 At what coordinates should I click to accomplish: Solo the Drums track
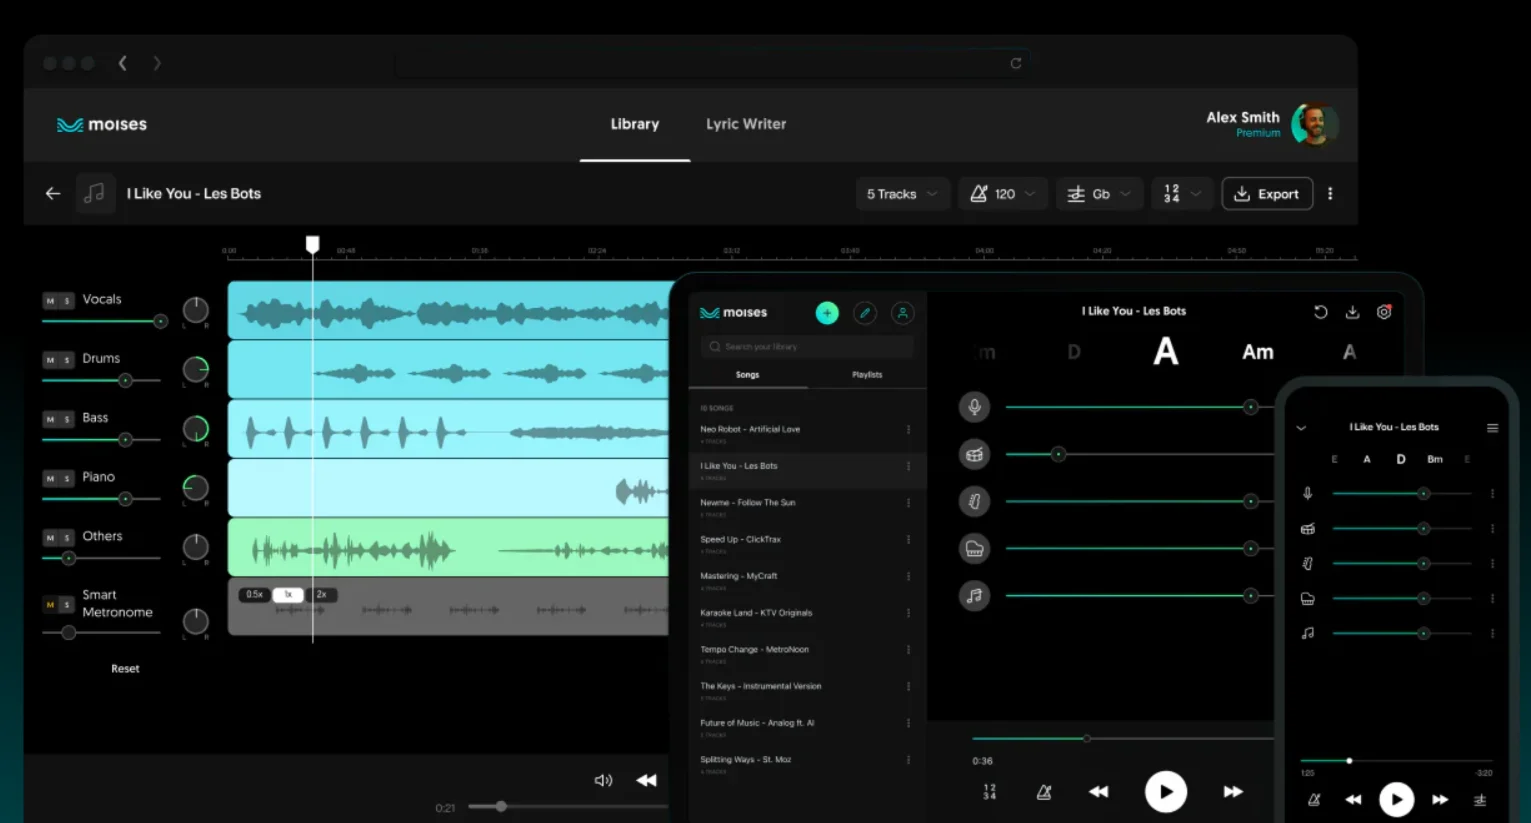coord(67,360)
